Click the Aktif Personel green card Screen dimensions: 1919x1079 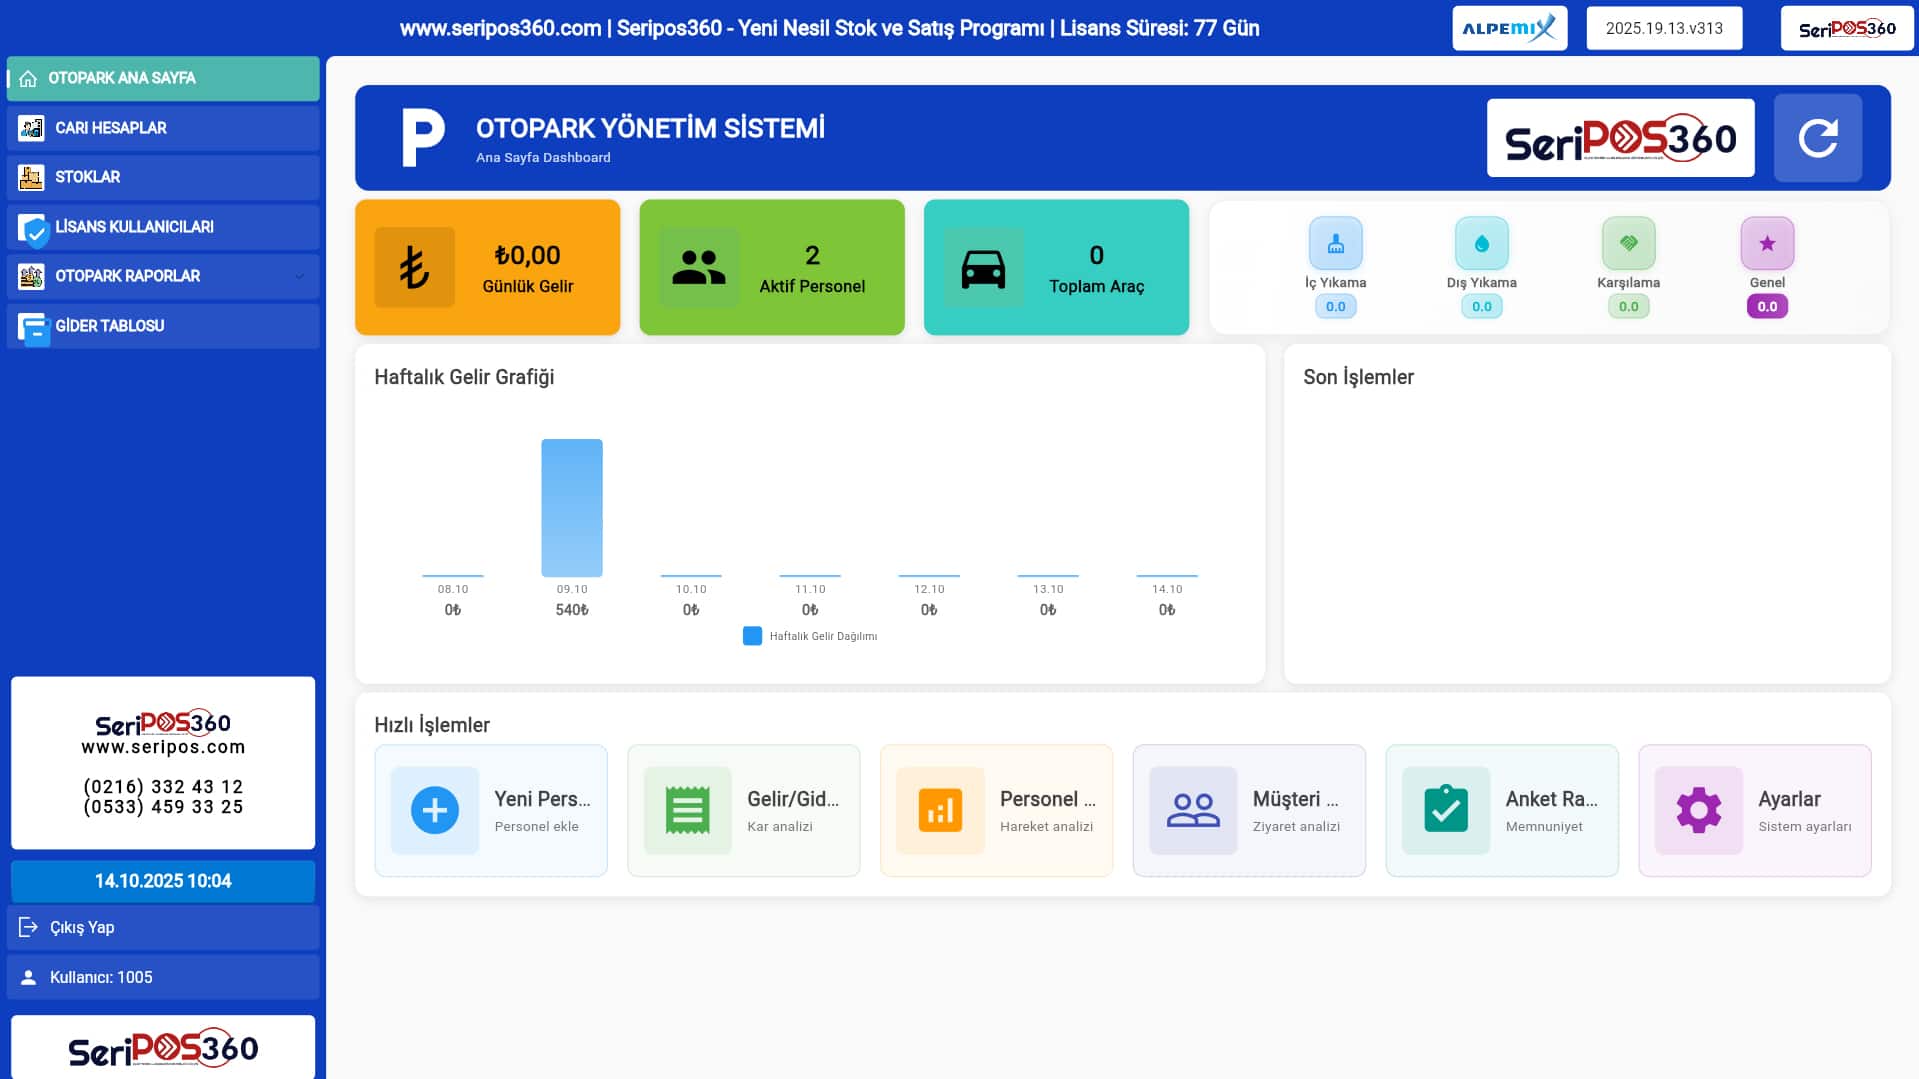(x=771, y=267)
